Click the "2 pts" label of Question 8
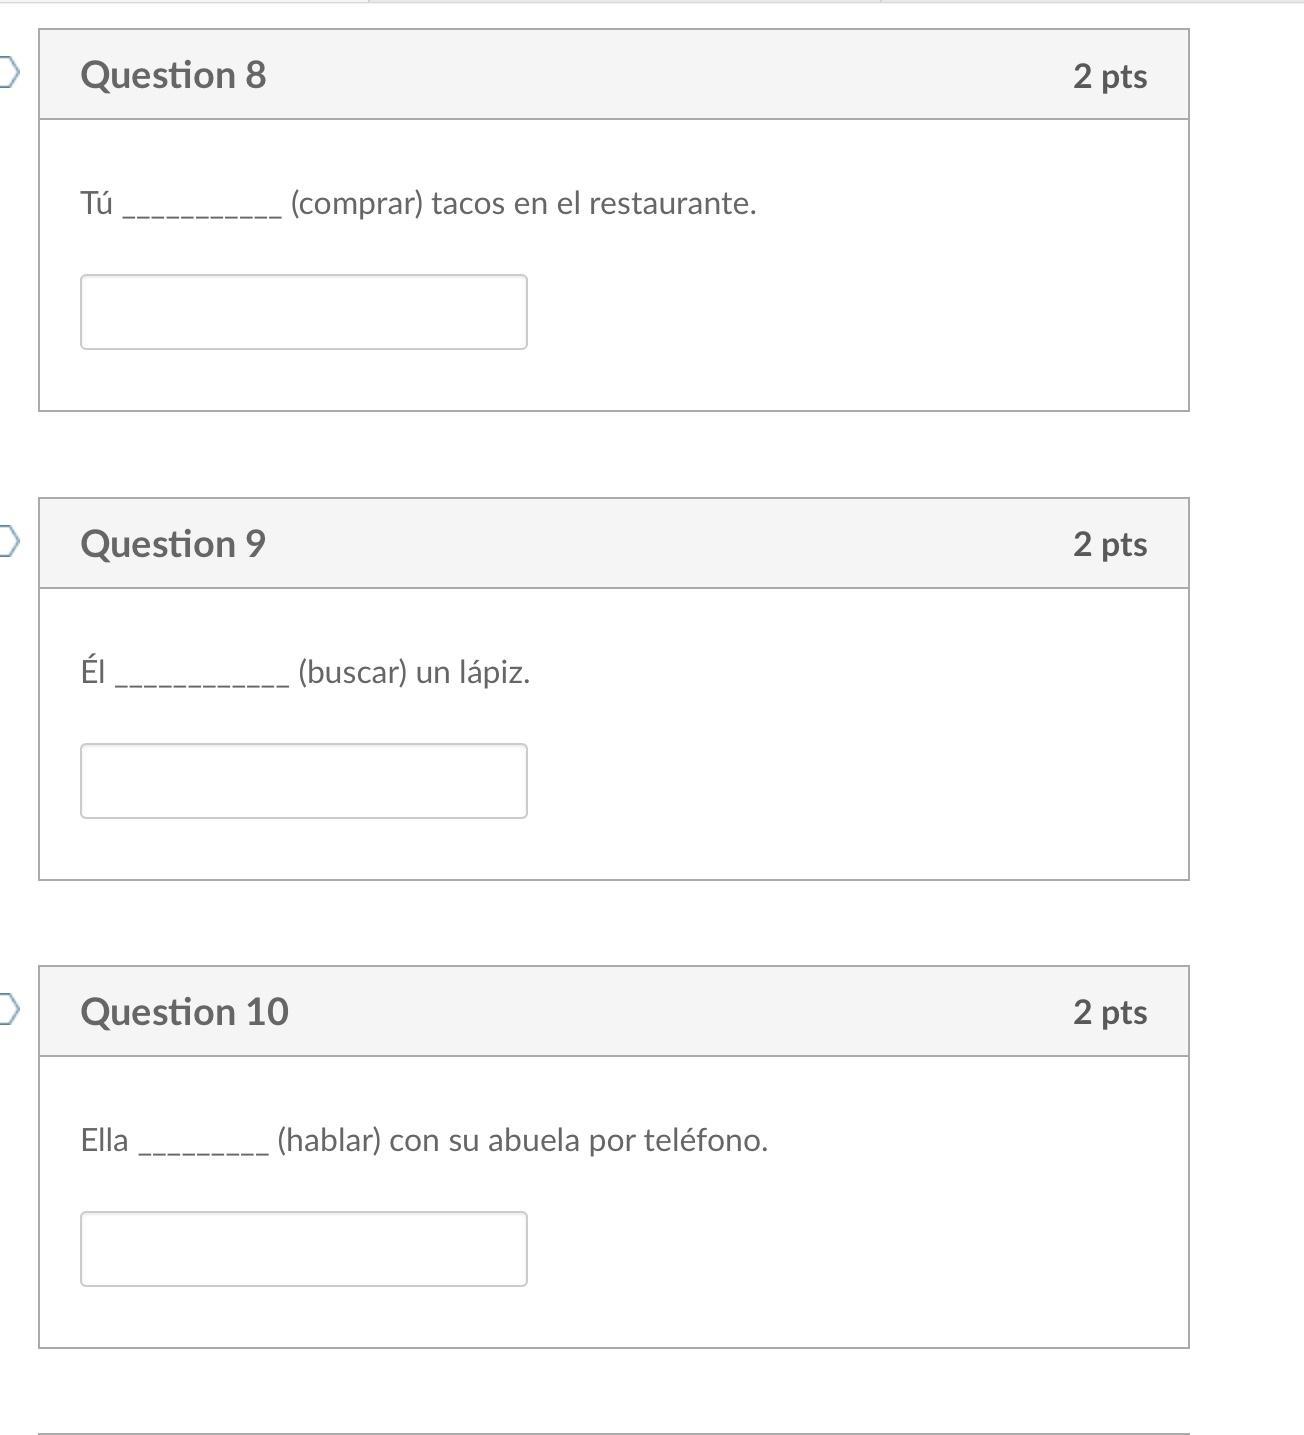1304x1435 pixels. tap(1109, 76)
